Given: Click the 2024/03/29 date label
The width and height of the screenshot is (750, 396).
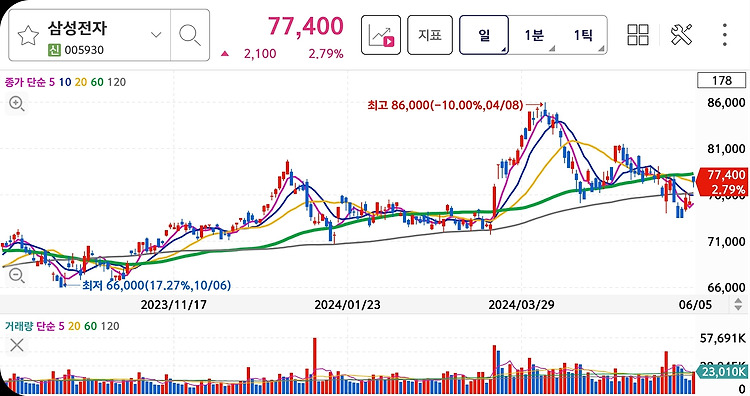Looking at the screenshot, I should pyautogui.click(x=521, y=305).
